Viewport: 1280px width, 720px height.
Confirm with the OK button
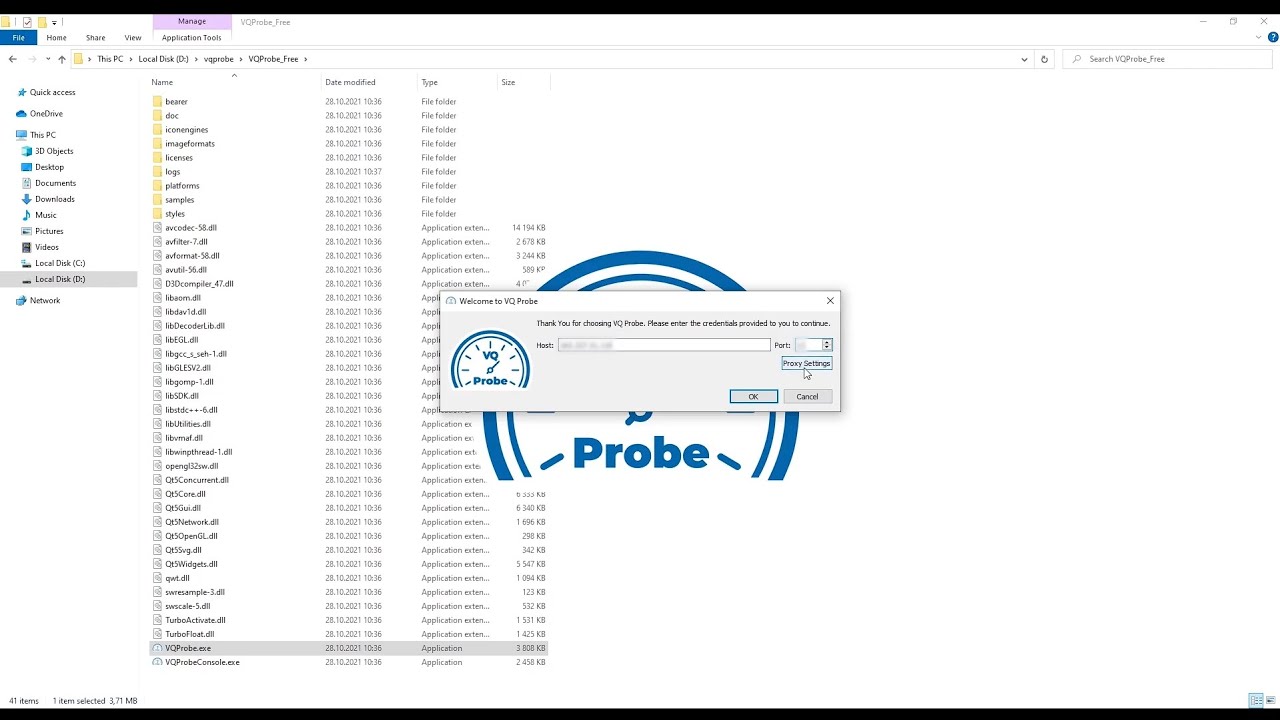tap(753, 397)
